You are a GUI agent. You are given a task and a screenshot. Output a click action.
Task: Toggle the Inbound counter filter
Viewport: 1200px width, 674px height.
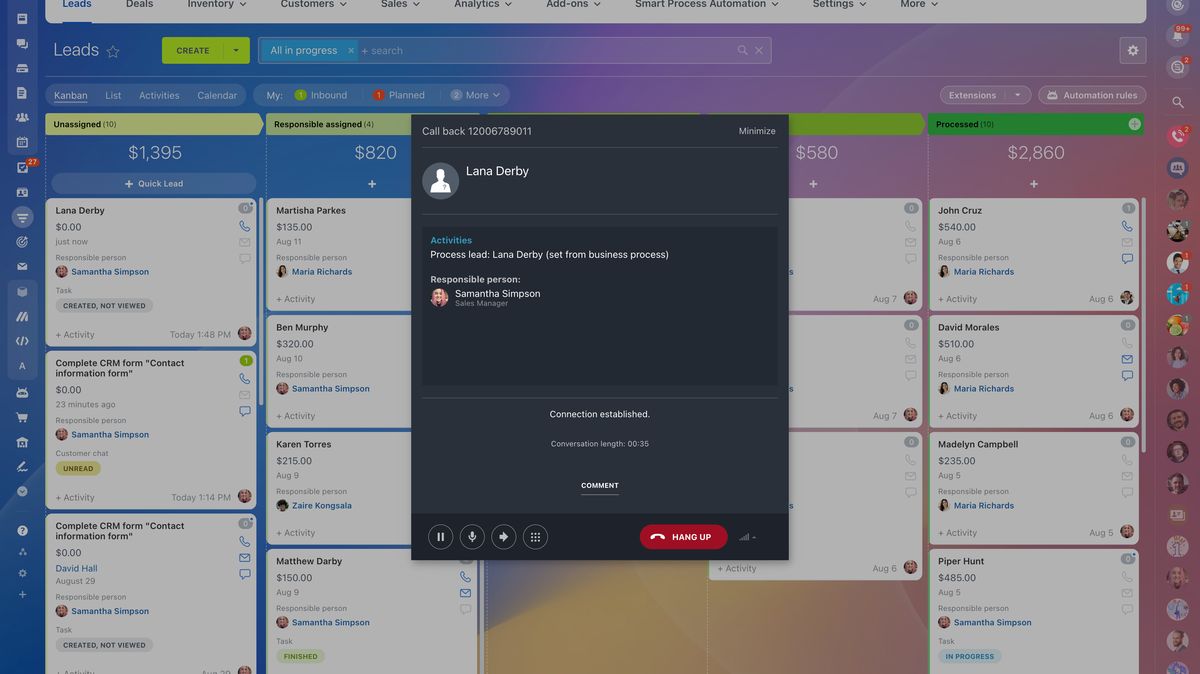(x=320, y=96)
